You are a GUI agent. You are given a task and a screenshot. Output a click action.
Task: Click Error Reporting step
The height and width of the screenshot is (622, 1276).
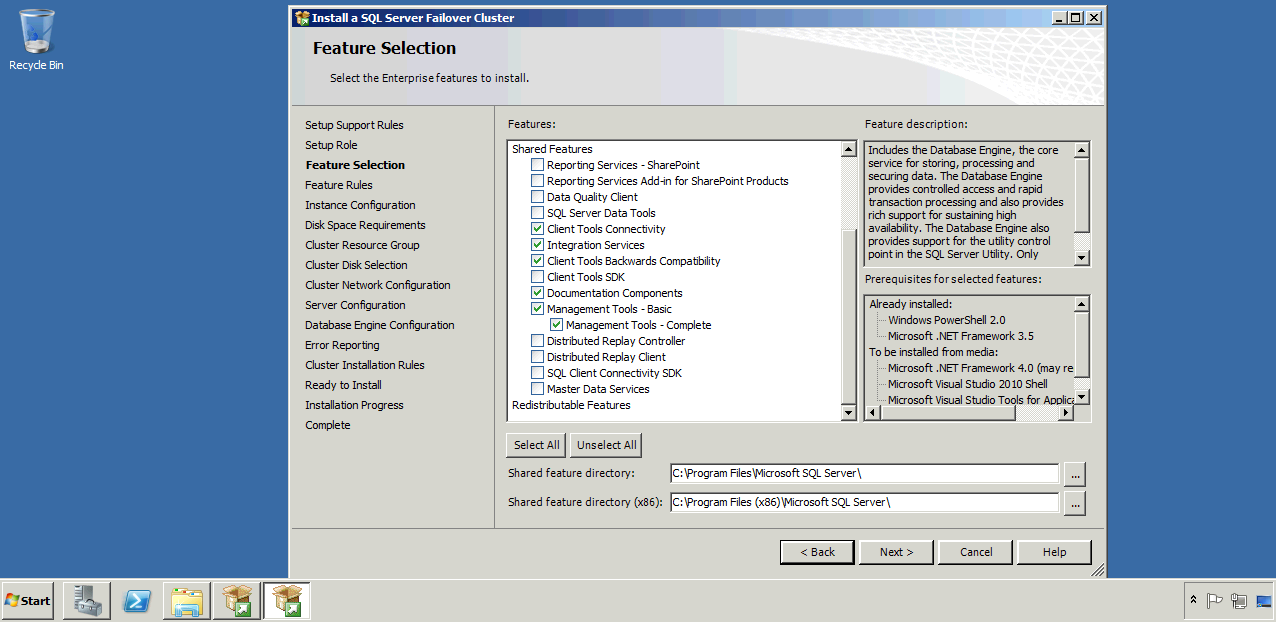(x=342, y=345)
